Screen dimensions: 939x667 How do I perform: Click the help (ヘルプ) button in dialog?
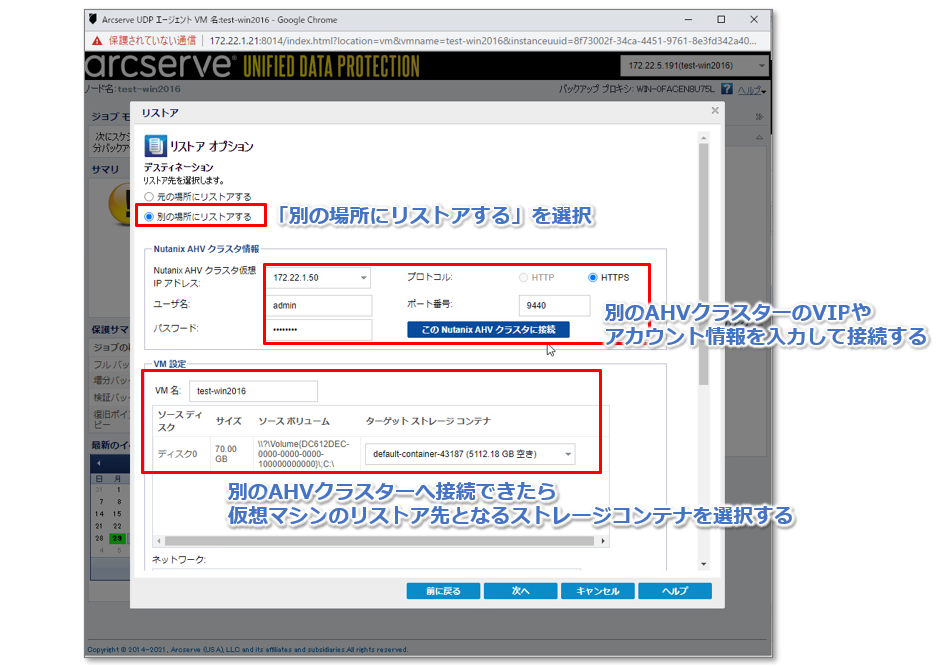pyautogui.click(x=675, y=591)
